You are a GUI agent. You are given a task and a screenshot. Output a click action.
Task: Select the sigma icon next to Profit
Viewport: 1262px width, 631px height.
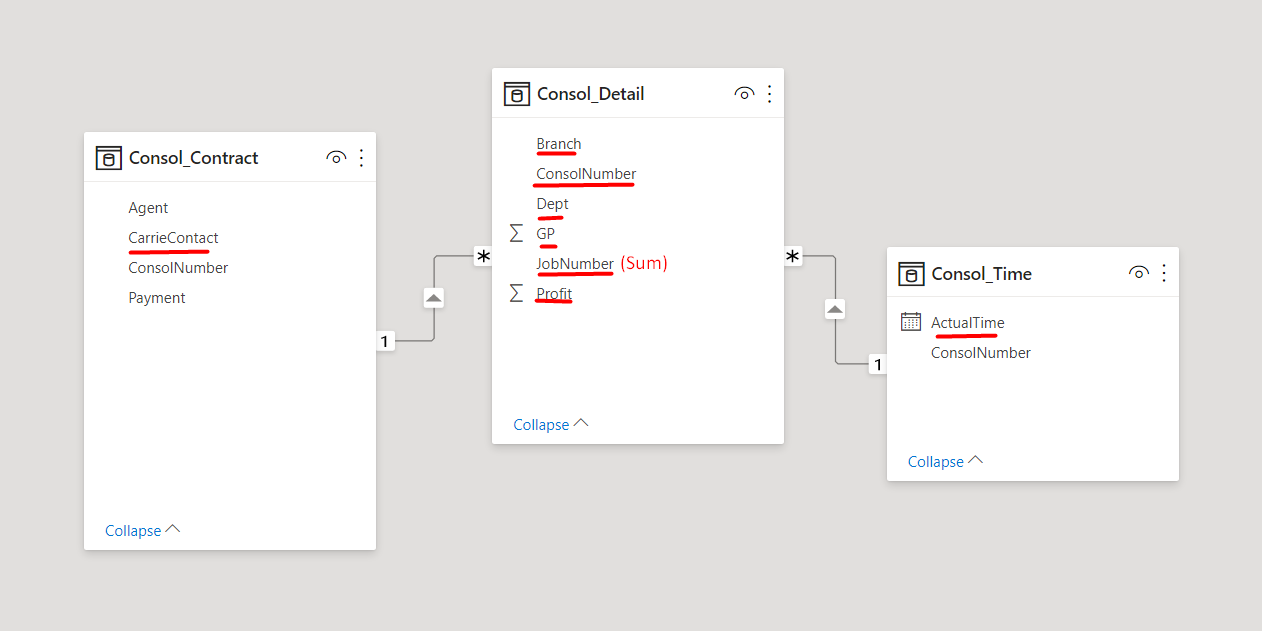[x=516, y=293]
